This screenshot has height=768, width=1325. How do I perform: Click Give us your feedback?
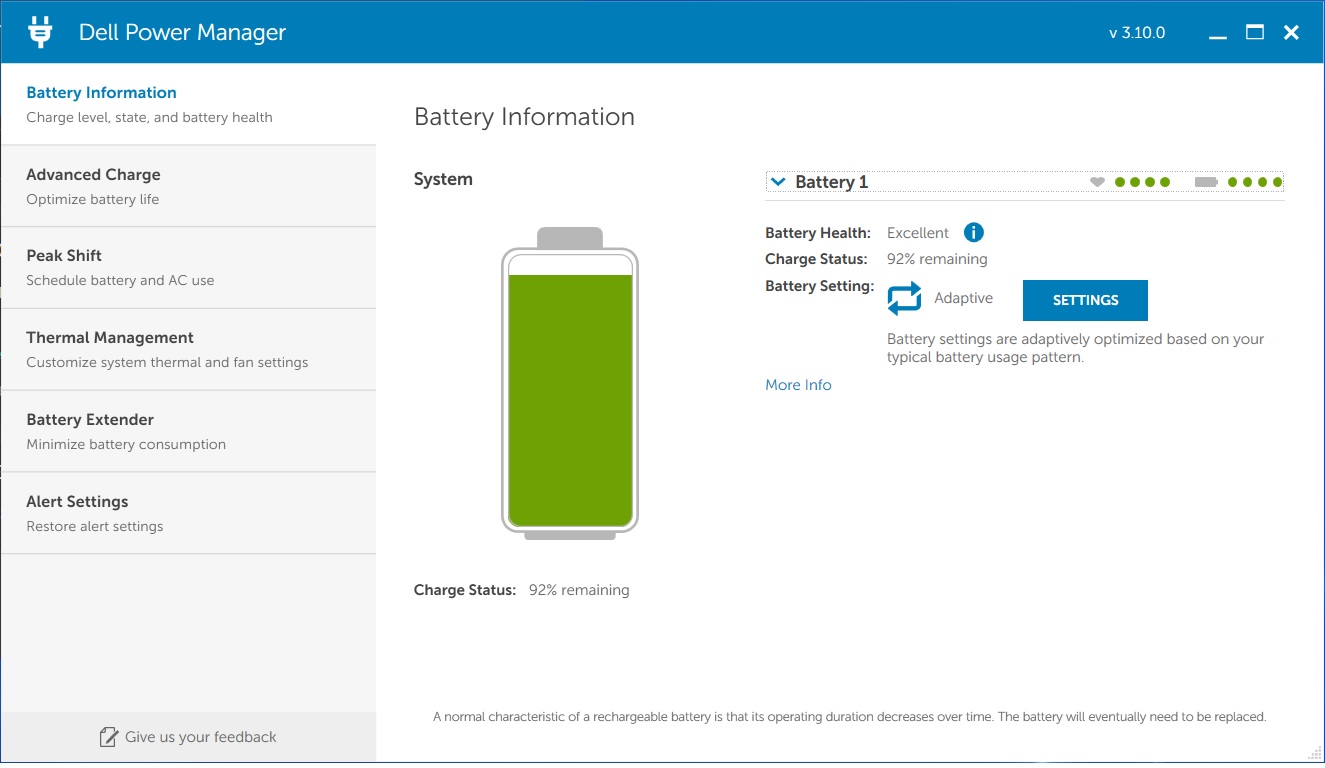click(200, 737)
